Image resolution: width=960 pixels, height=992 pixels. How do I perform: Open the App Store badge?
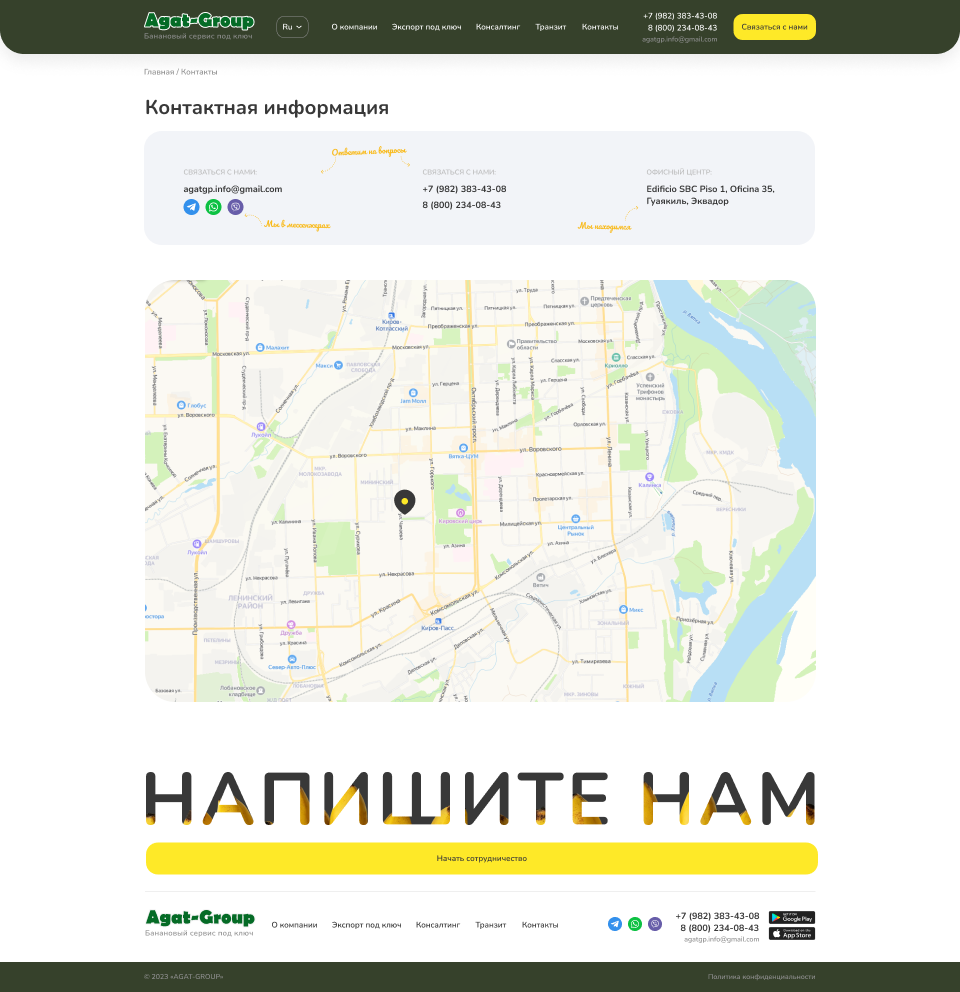click(x=792, y=934)
